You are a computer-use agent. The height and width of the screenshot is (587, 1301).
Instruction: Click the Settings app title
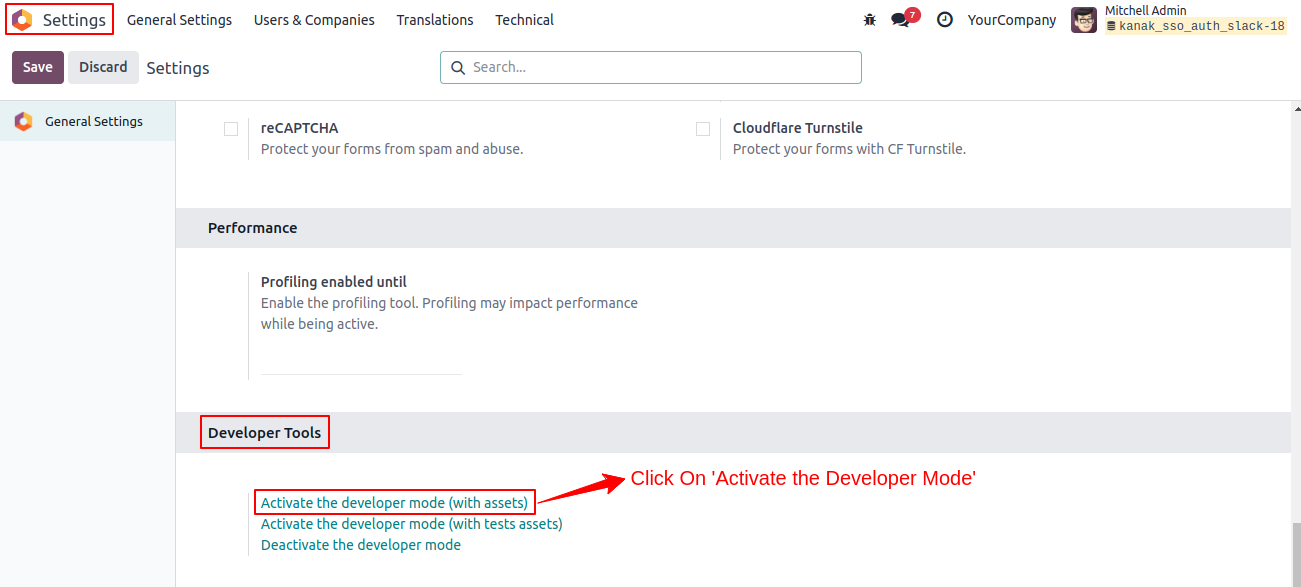74,20
